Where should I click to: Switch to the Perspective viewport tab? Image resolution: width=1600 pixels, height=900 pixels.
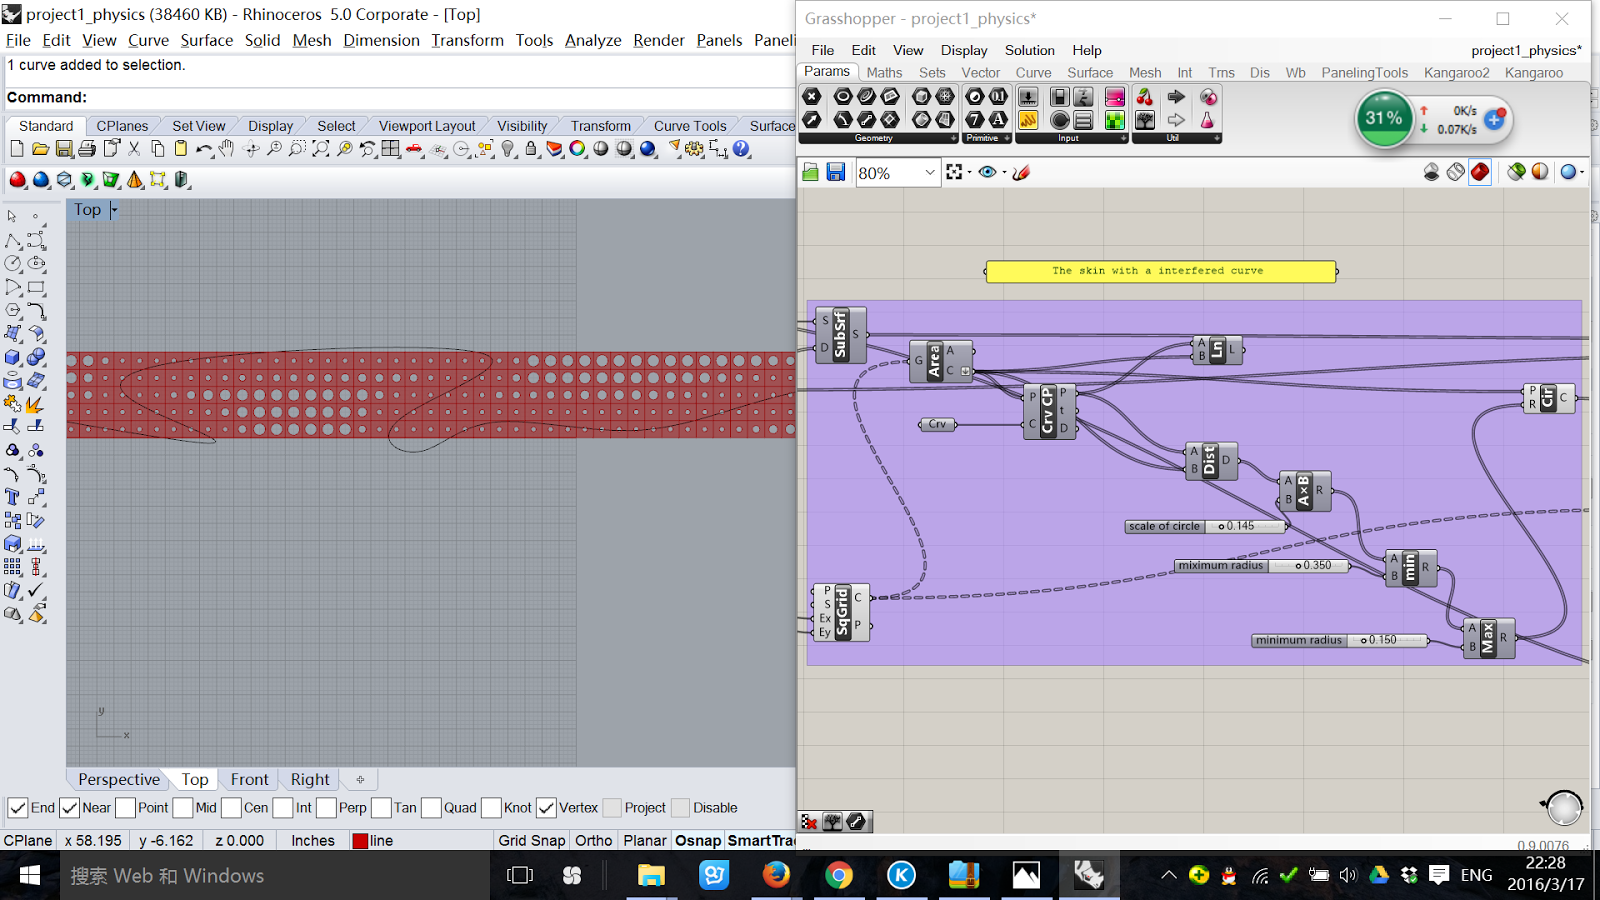117,779
